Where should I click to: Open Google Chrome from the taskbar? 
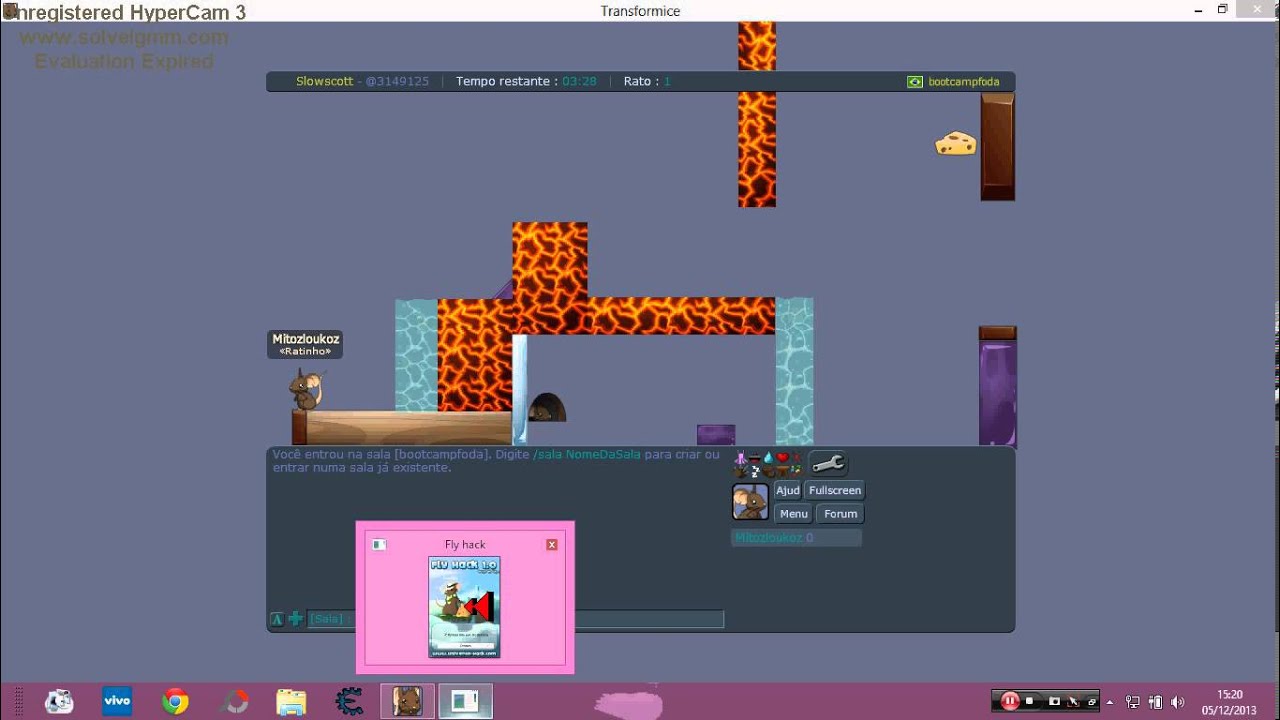[176, 702]
